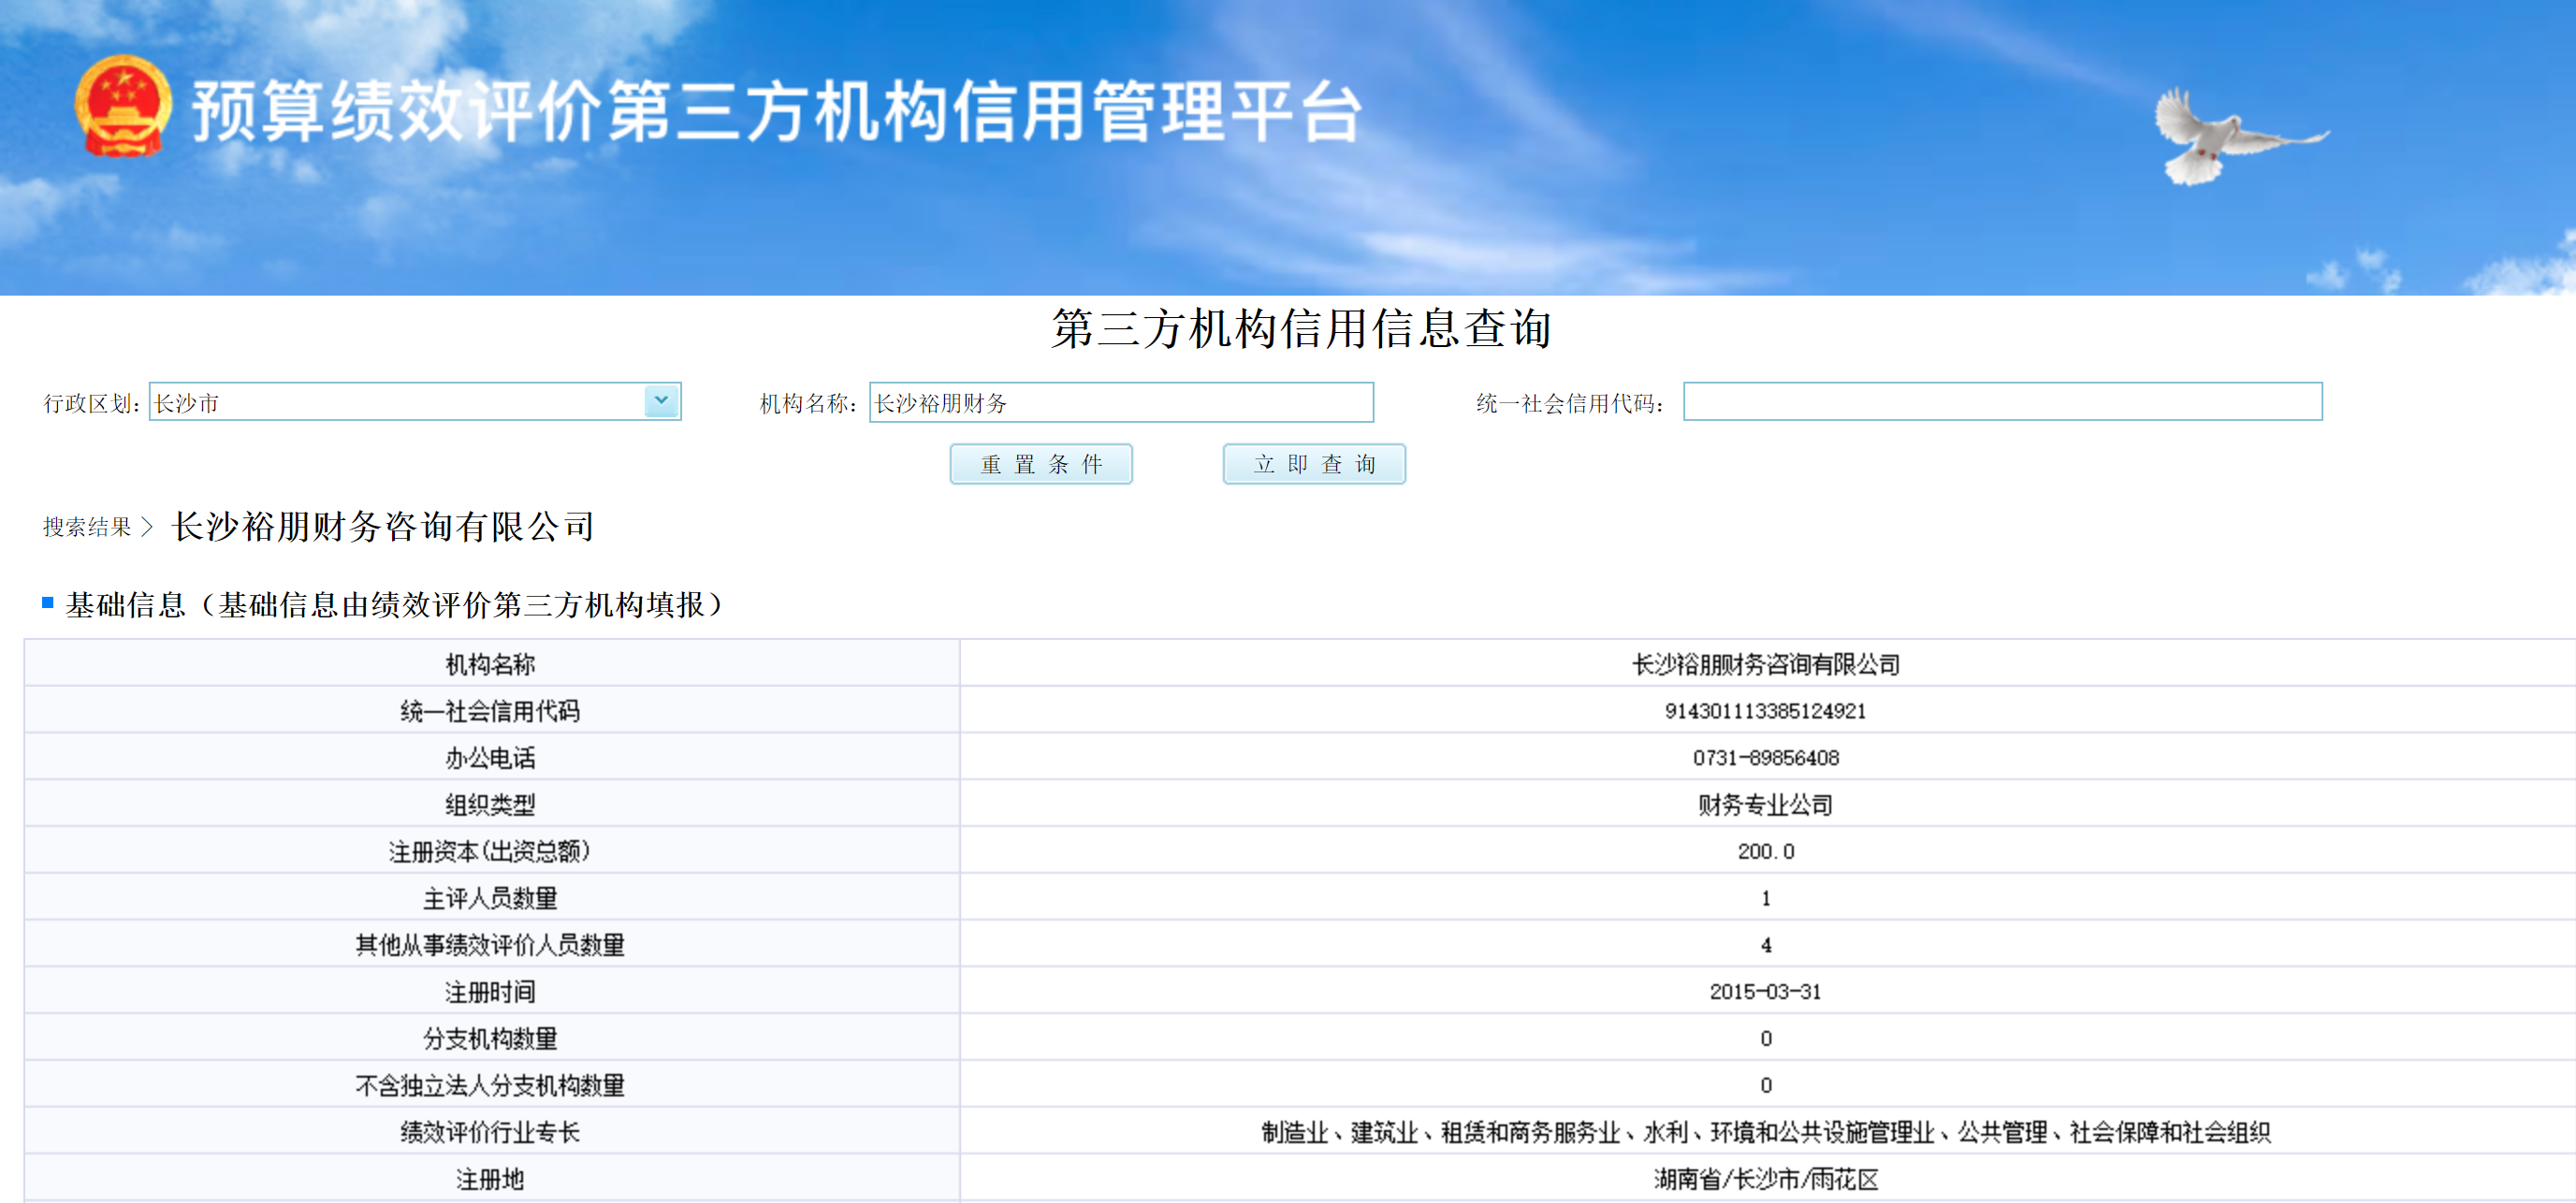This screenshot has height=1203, width=2576.
Task: Click the platform title 预算绩效评价第三方机构信用管理平台
Action: (x=777, y=111)
